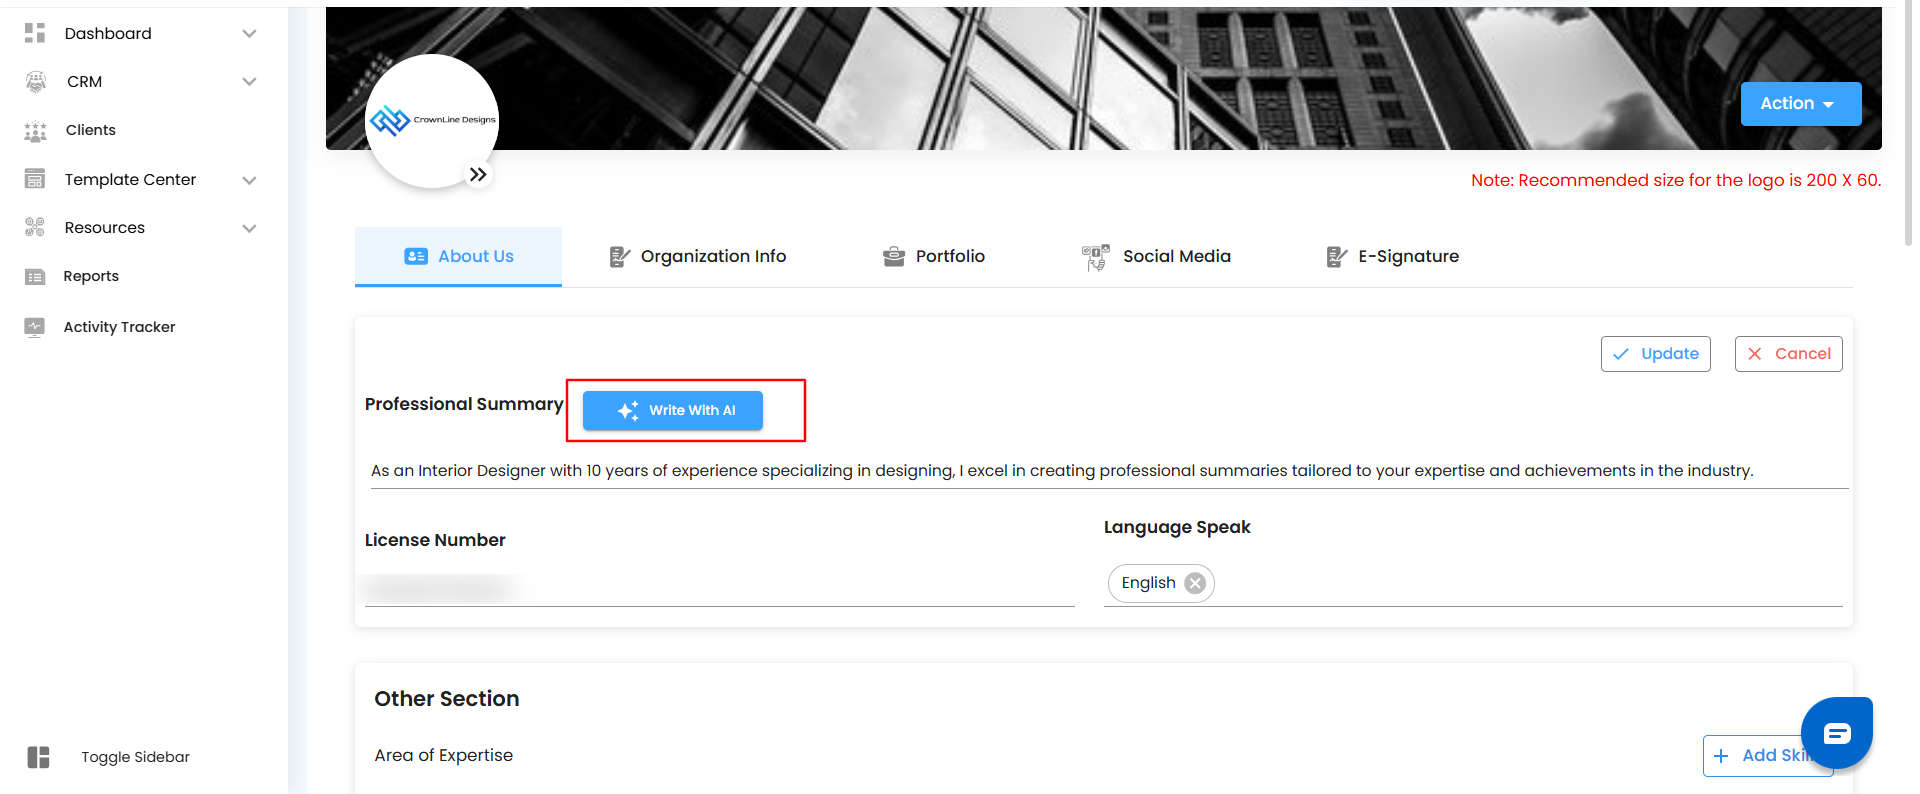
Task: Click the Update button
Action: point(1656,354)
